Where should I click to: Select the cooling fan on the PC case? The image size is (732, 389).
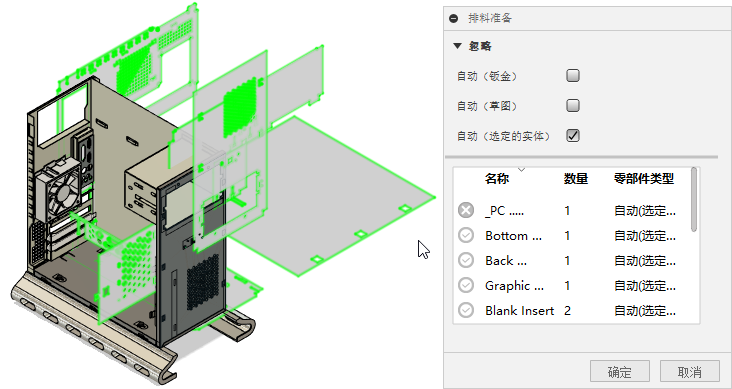tap(59, 188)
